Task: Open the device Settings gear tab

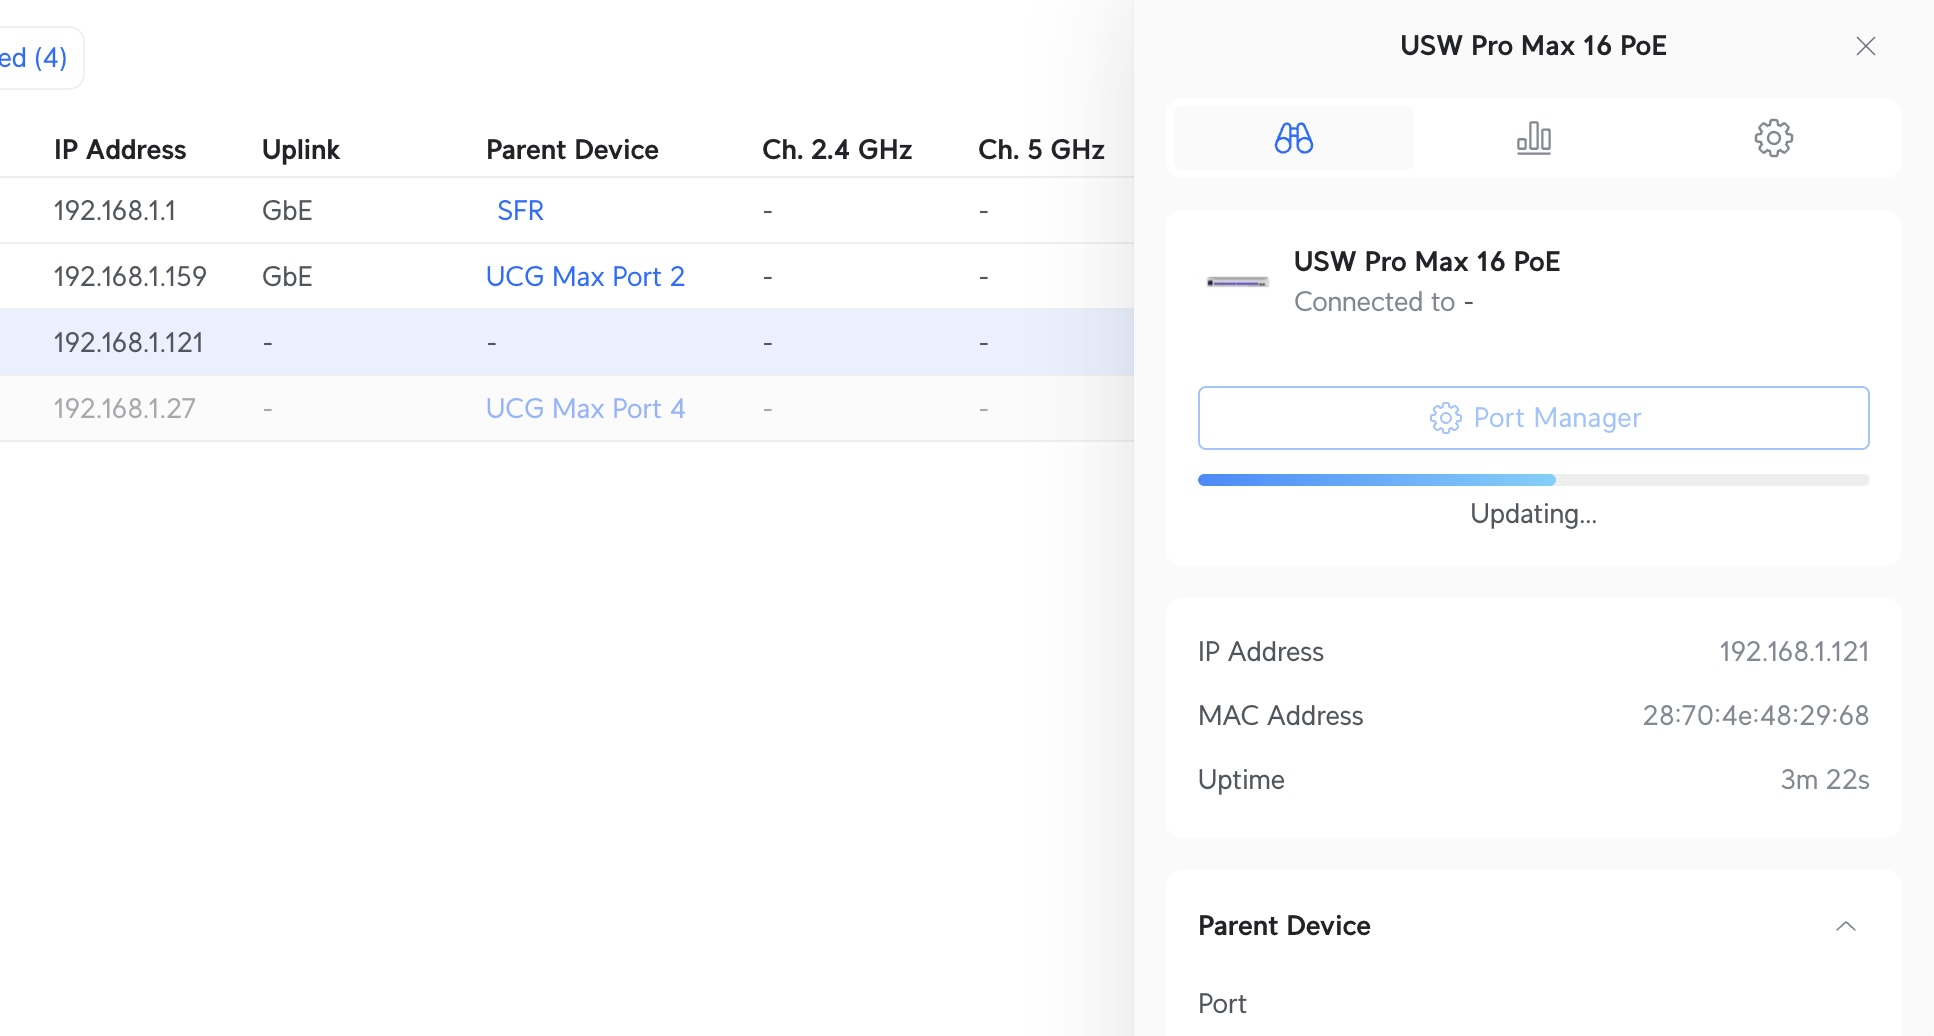Action: [x=1773, y=138]
